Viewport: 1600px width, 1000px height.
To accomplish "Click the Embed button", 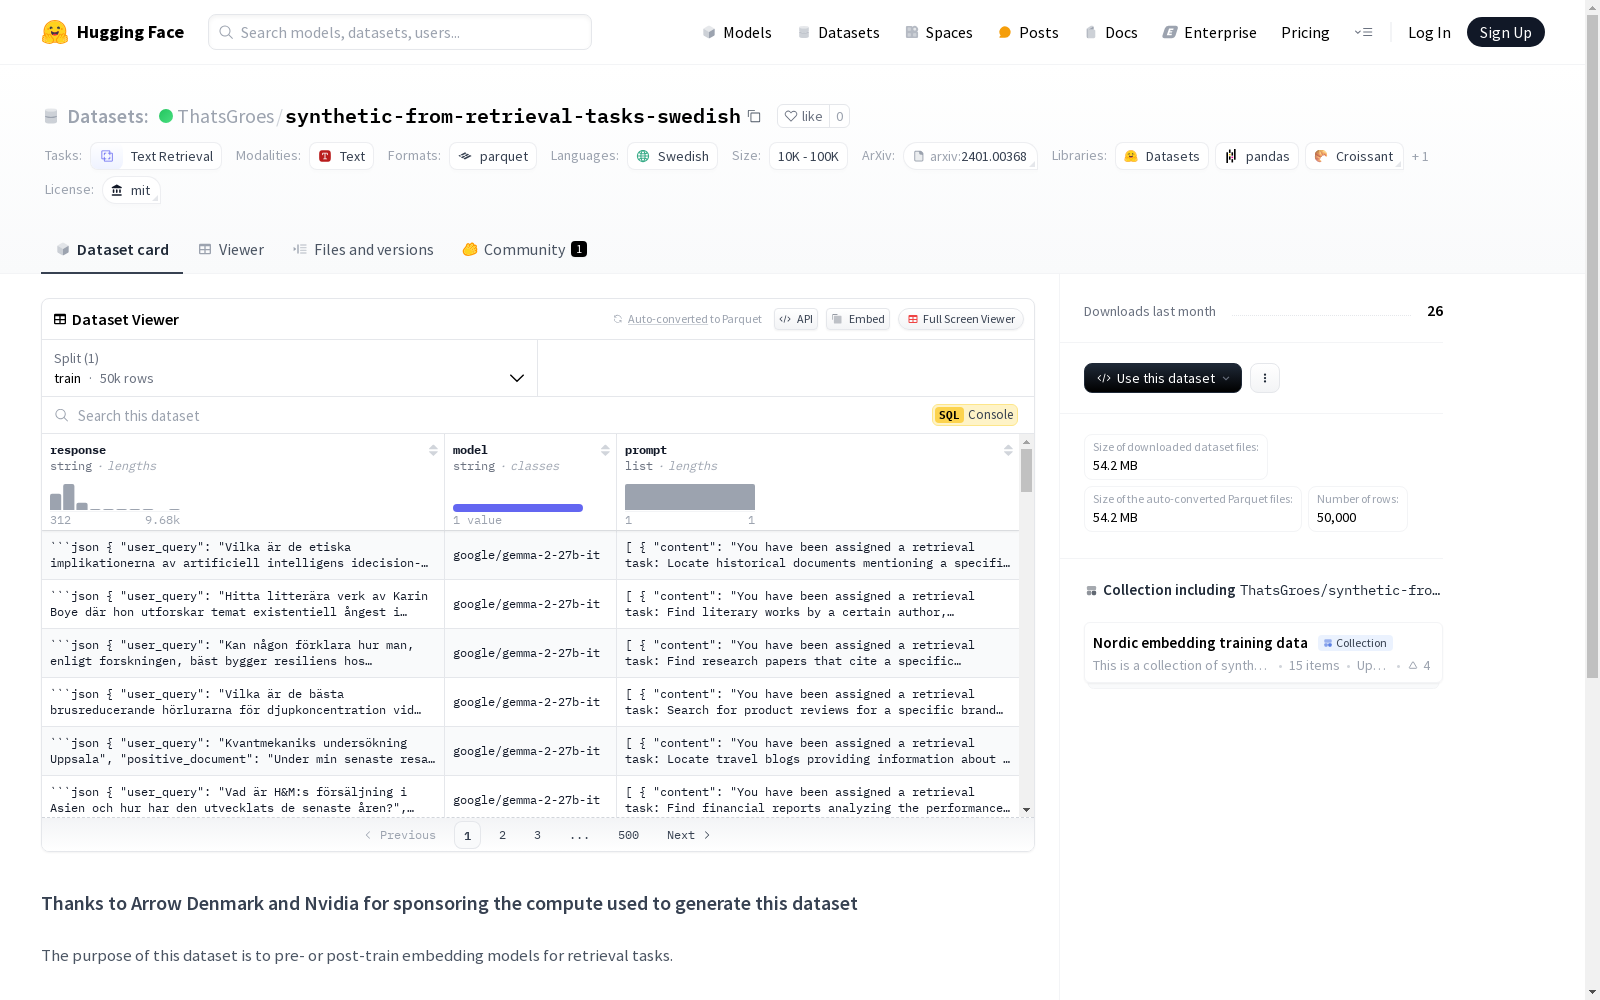I will [858, 319].
